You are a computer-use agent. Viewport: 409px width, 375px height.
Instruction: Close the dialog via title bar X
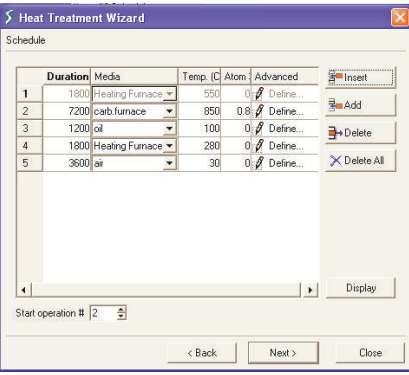[x=400, y=17]
